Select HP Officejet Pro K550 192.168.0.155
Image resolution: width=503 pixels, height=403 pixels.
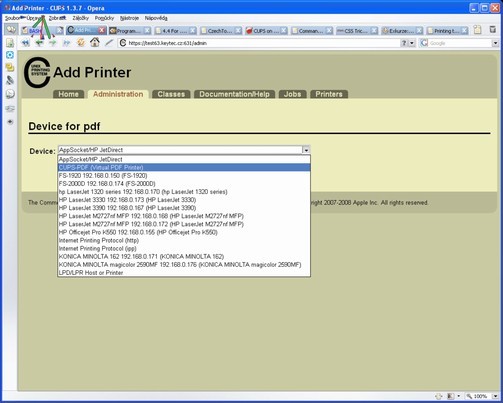[x=184, y=232]
